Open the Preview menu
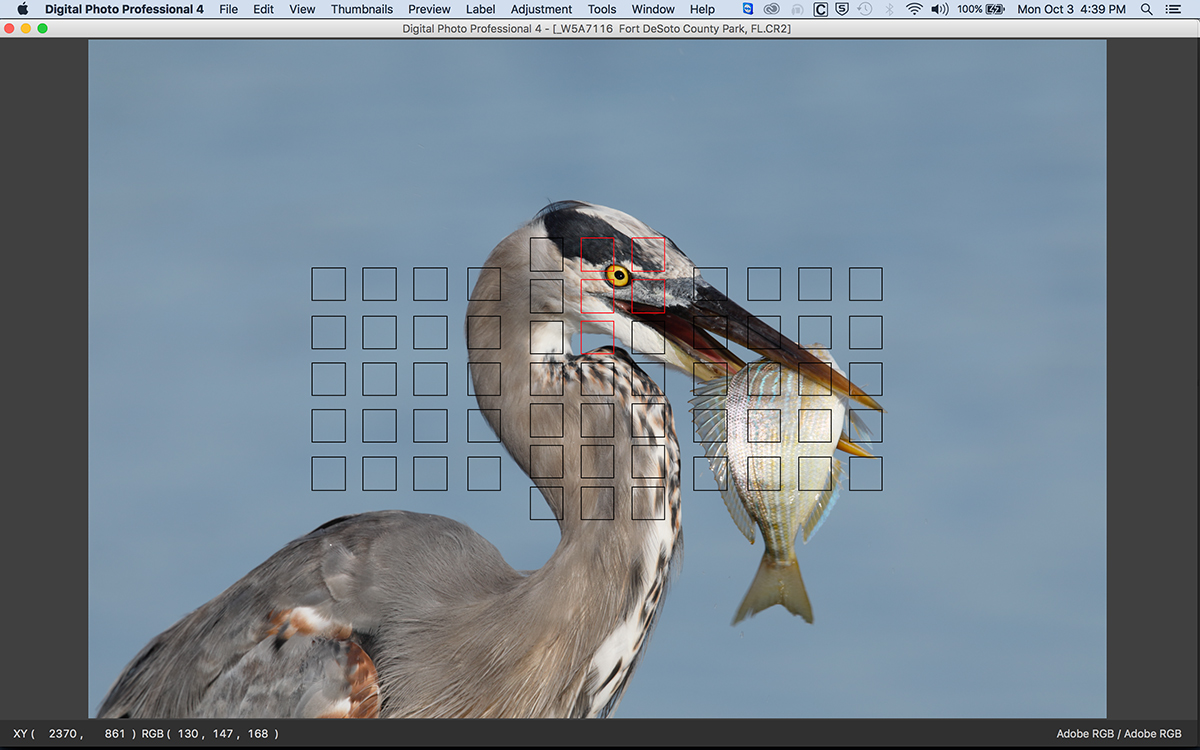 pos(429,9)
